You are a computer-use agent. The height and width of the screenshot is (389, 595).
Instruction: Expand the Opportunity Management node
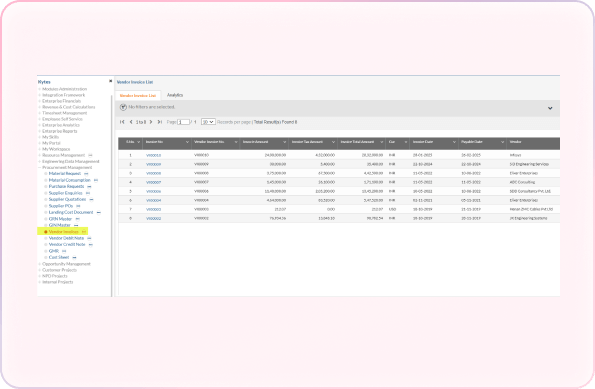click(x=39, y=264)
